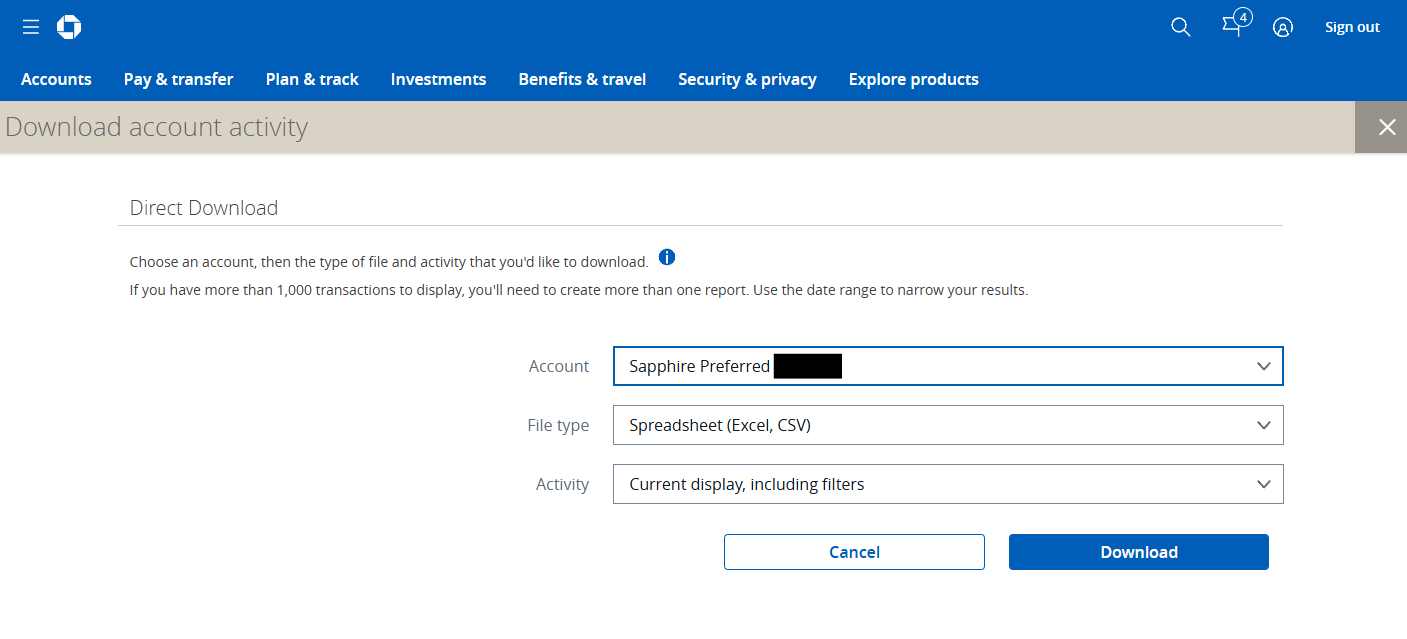Select the Security & privacy menu

[747, 79]
